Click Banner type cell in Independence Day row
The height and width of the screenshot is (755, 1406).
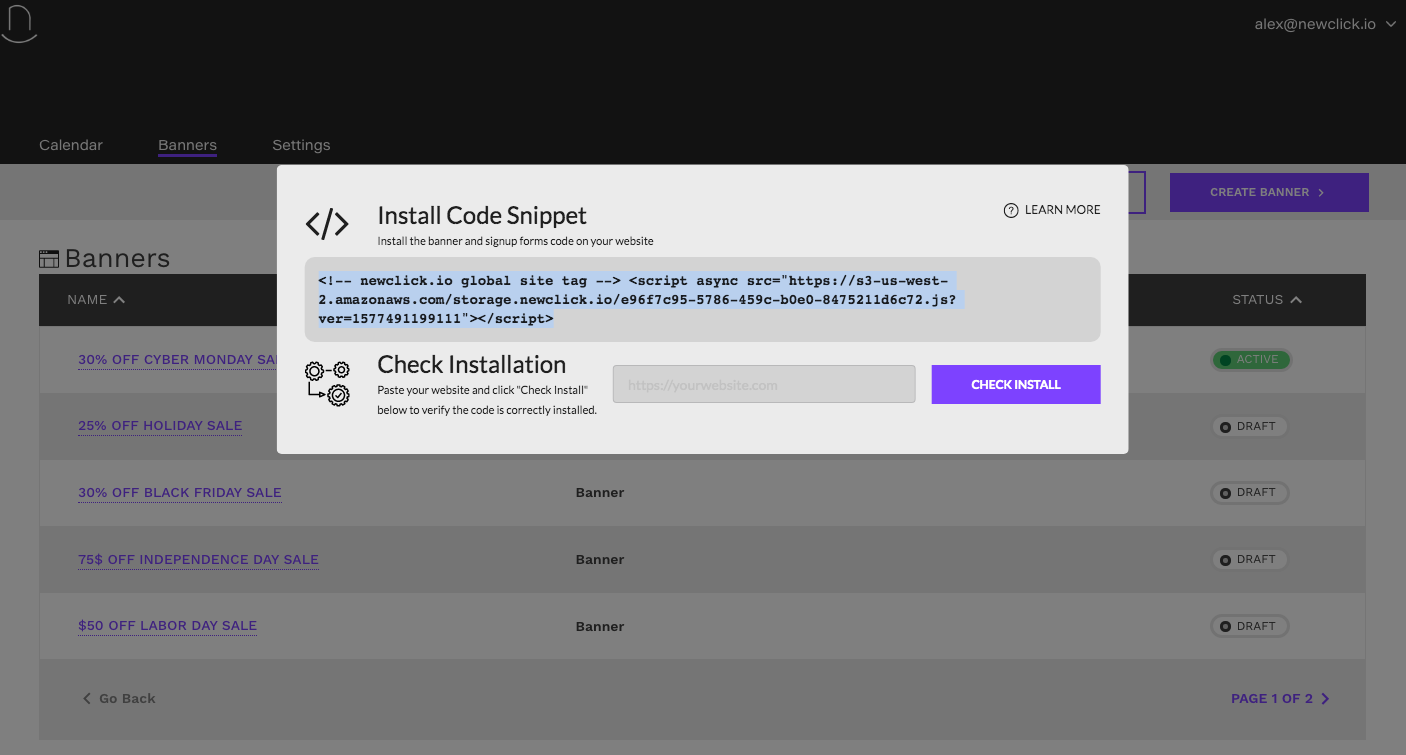click(600, 560)
